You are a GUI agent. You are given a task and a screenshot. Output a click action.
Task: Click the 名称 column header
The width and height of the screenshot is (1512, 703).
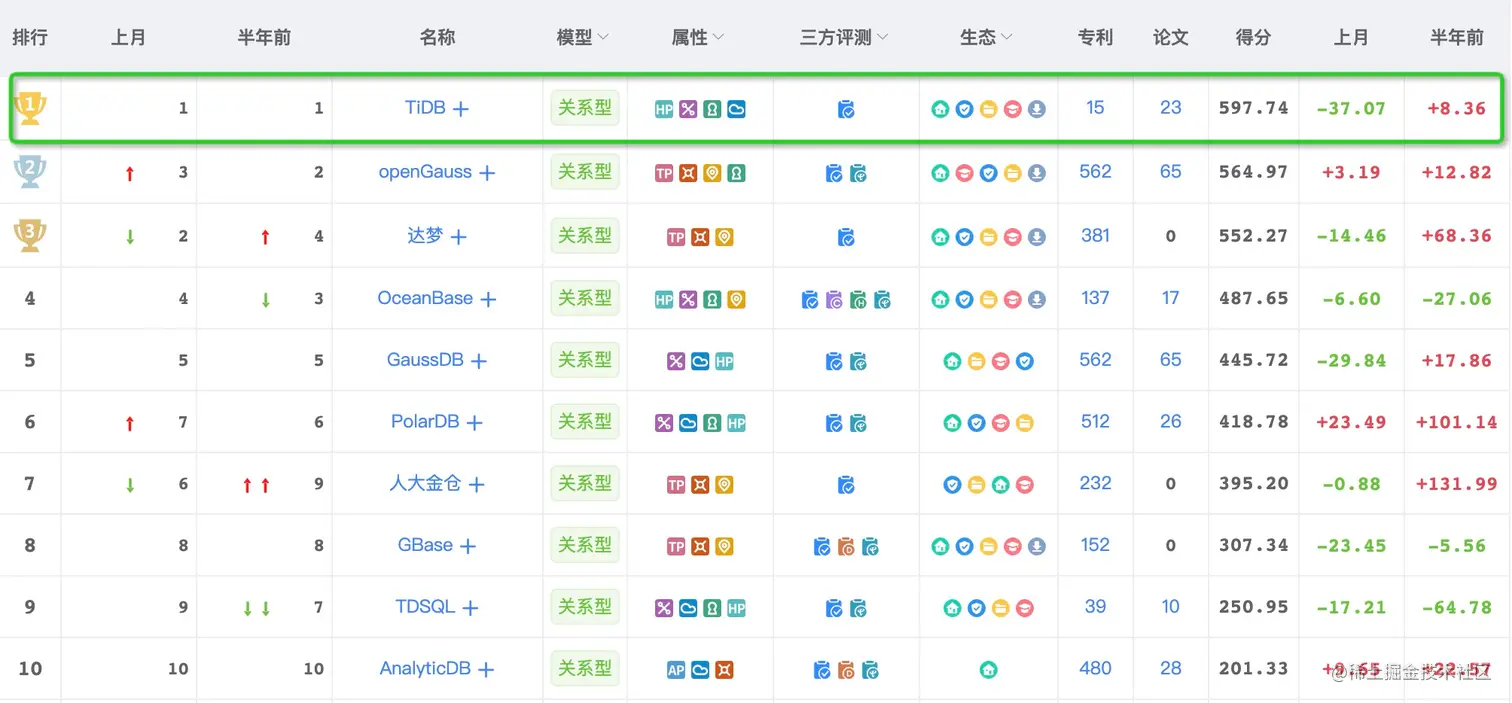point(437,37)
